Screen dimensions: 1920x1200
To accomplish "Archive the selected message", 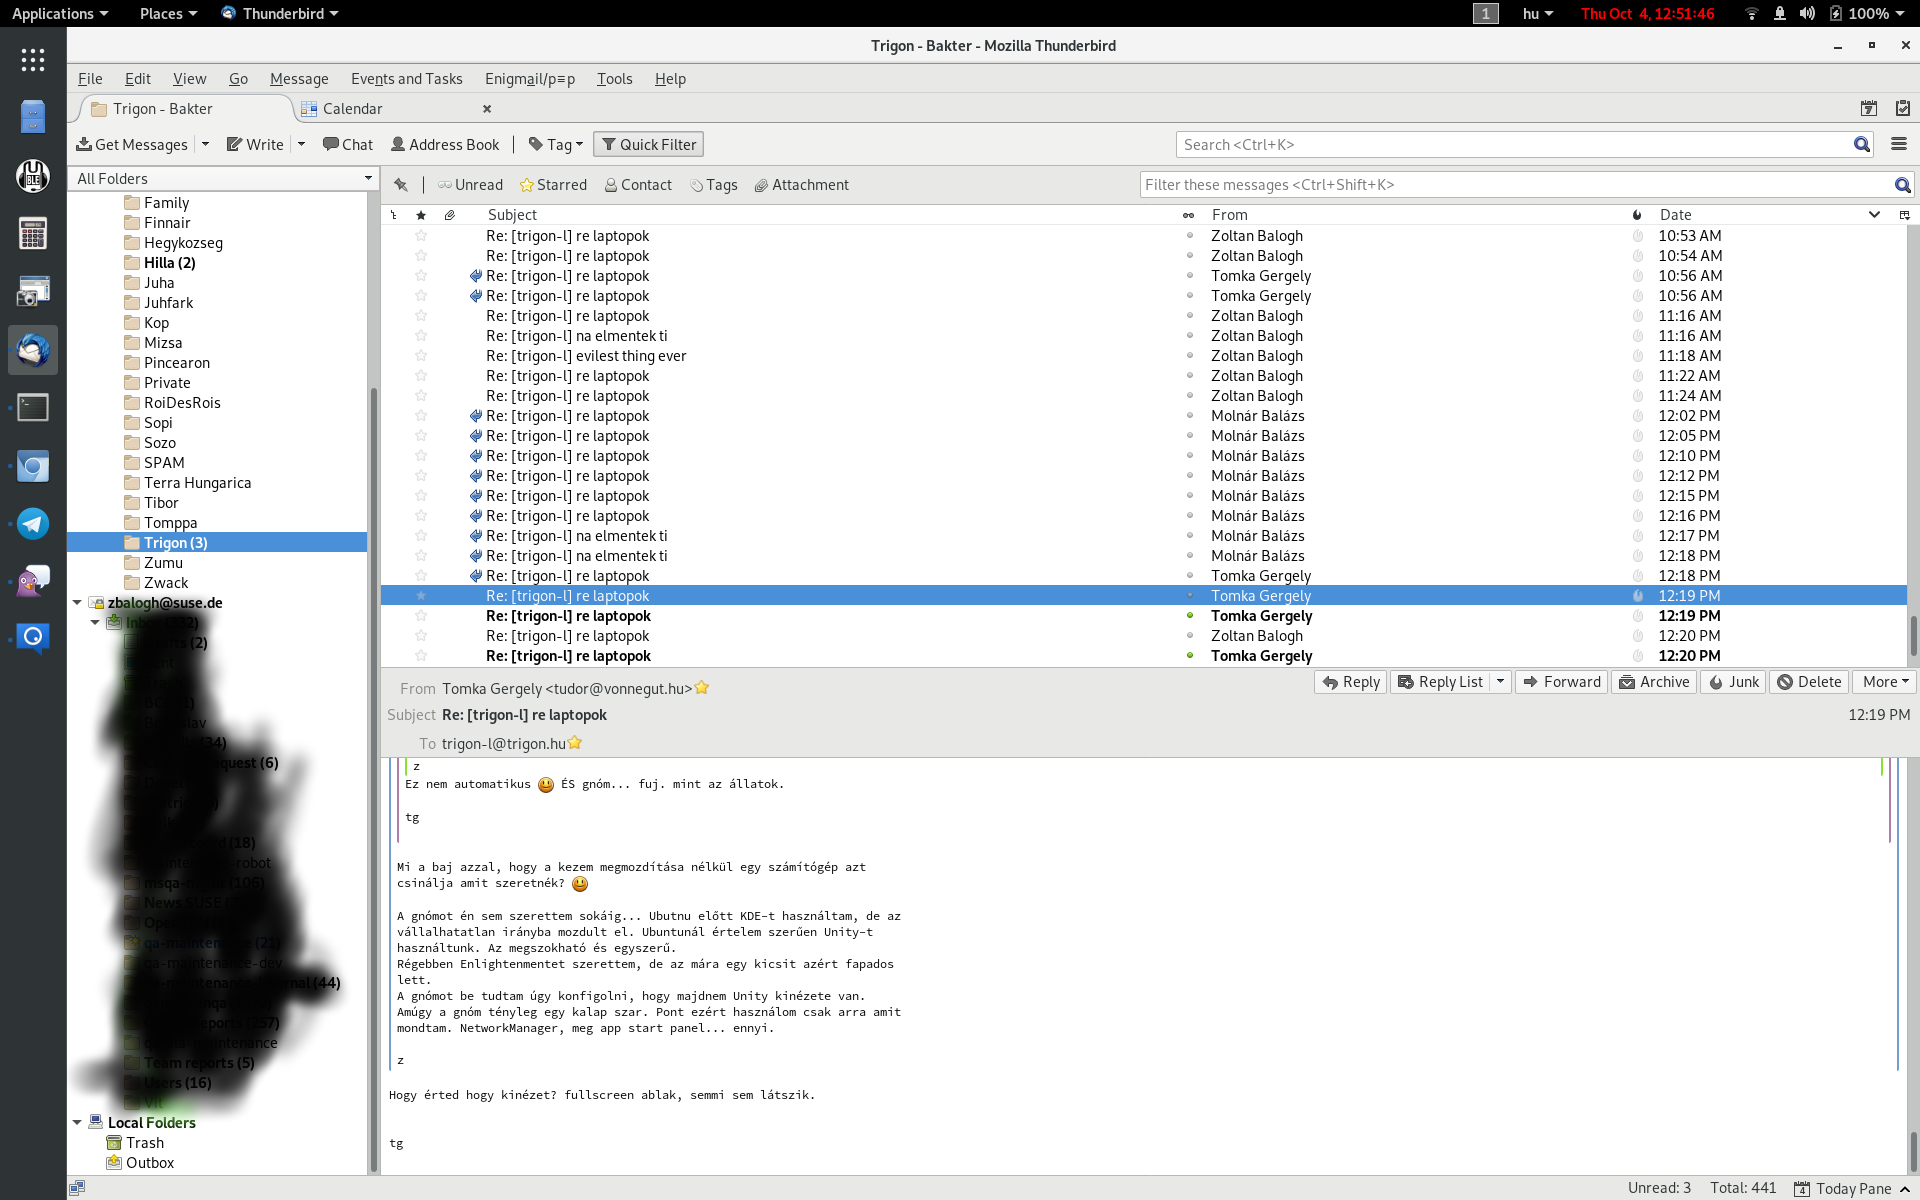I will coord(1654,682).
